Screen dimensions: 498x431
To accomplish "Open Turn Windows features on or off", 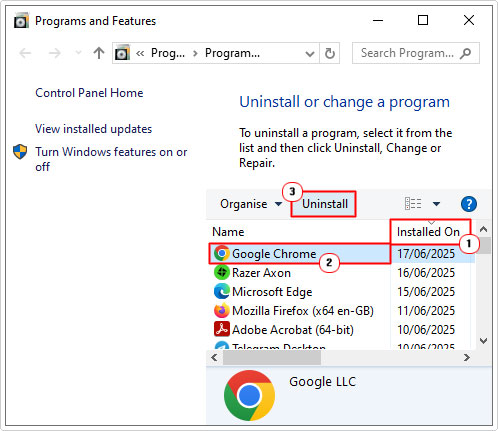I will point(111,159).
